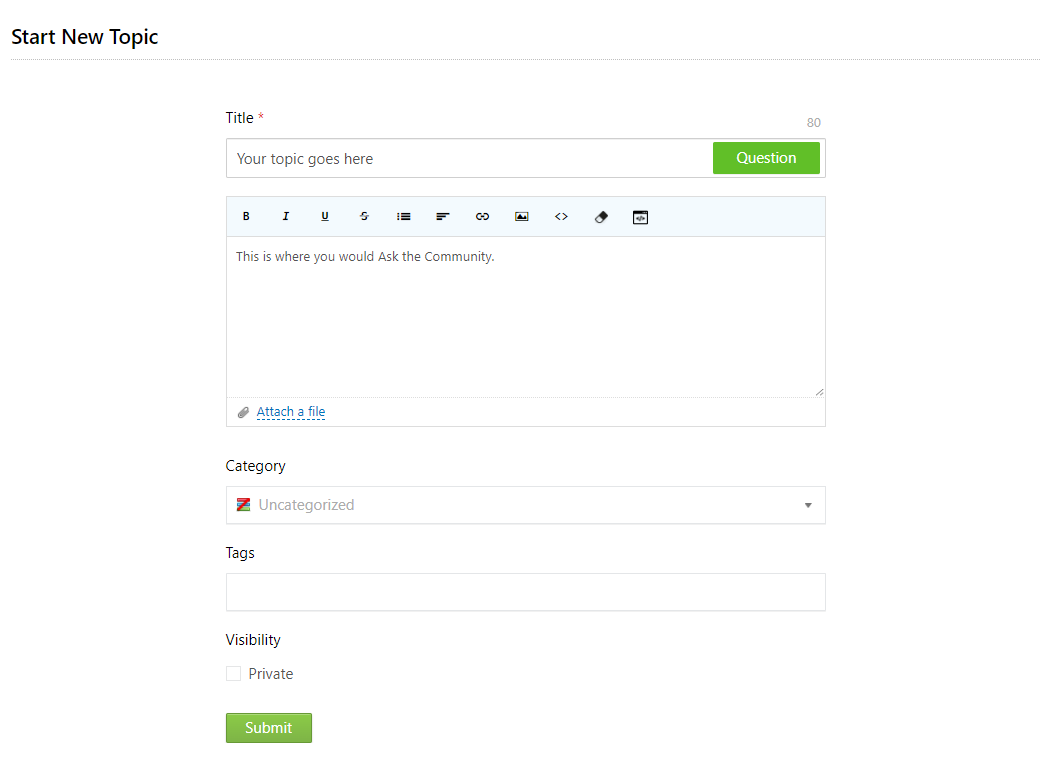Apply underline formatting
The width and height of the screenshot is (1051, 783).
[x=325, y=217]
